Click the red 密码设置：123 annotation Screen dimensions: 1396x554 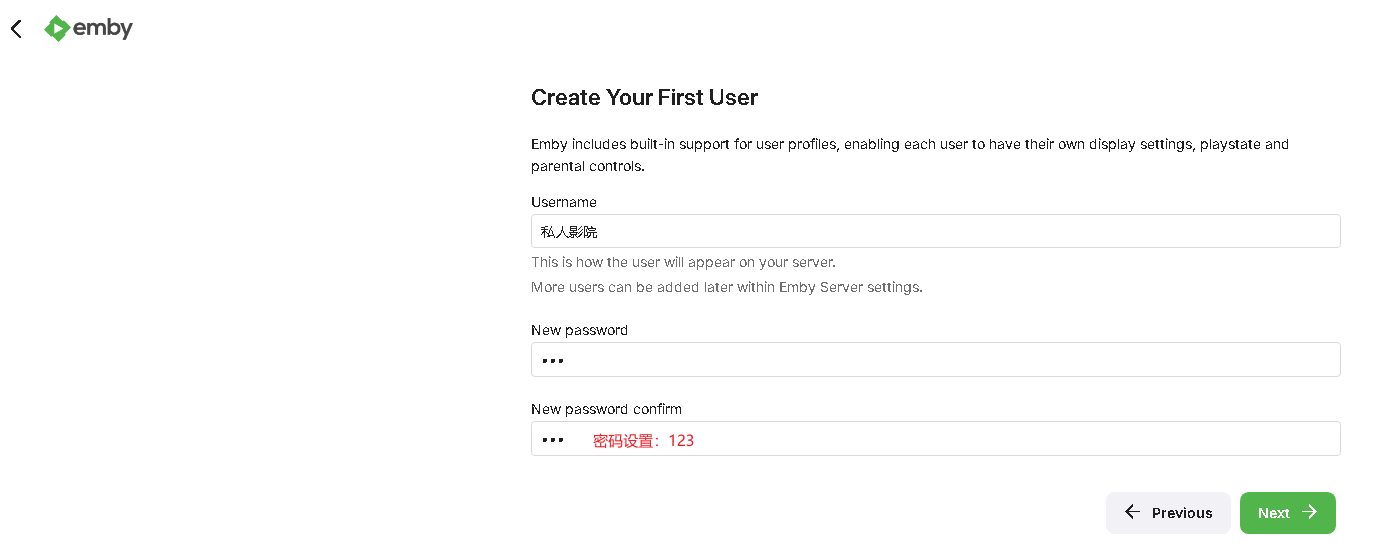[643, 441]
